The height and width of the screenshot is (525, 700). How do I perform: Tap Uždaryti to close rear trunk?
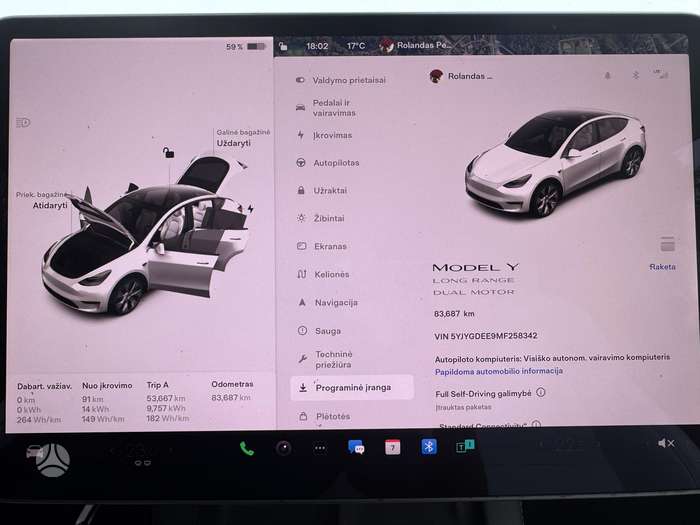pos(234,143)
